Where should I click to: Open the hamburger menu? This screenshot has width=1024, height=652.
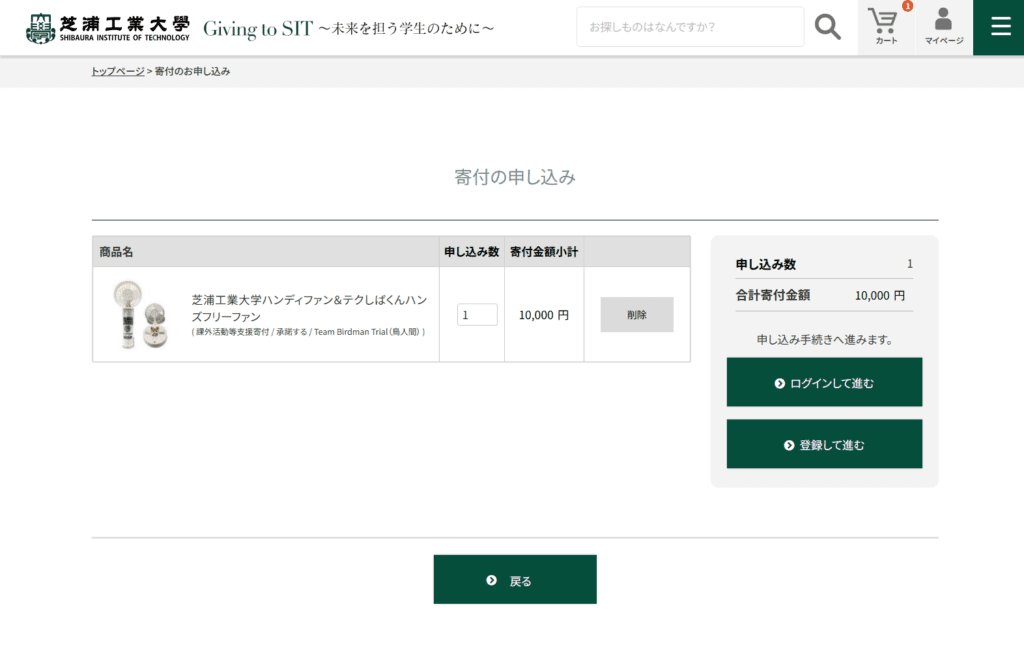tap(1000, 27)
